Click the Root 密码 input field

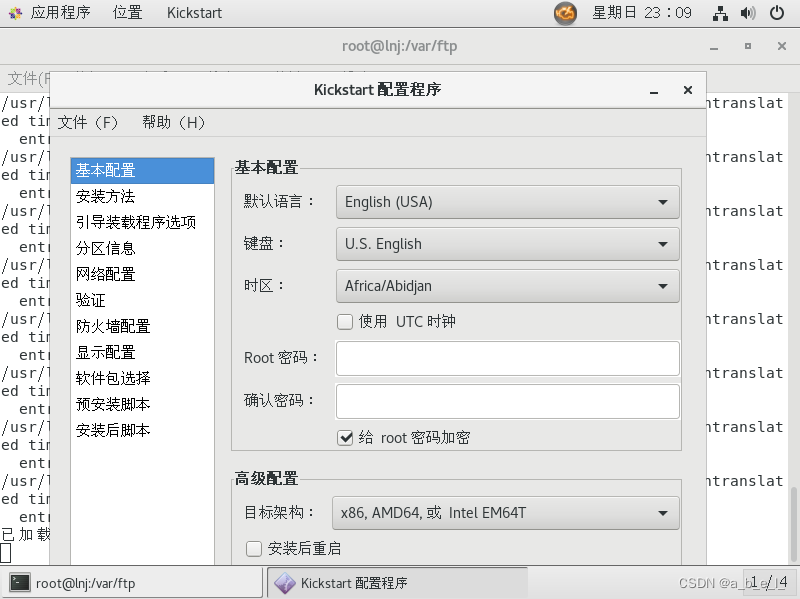508,359
